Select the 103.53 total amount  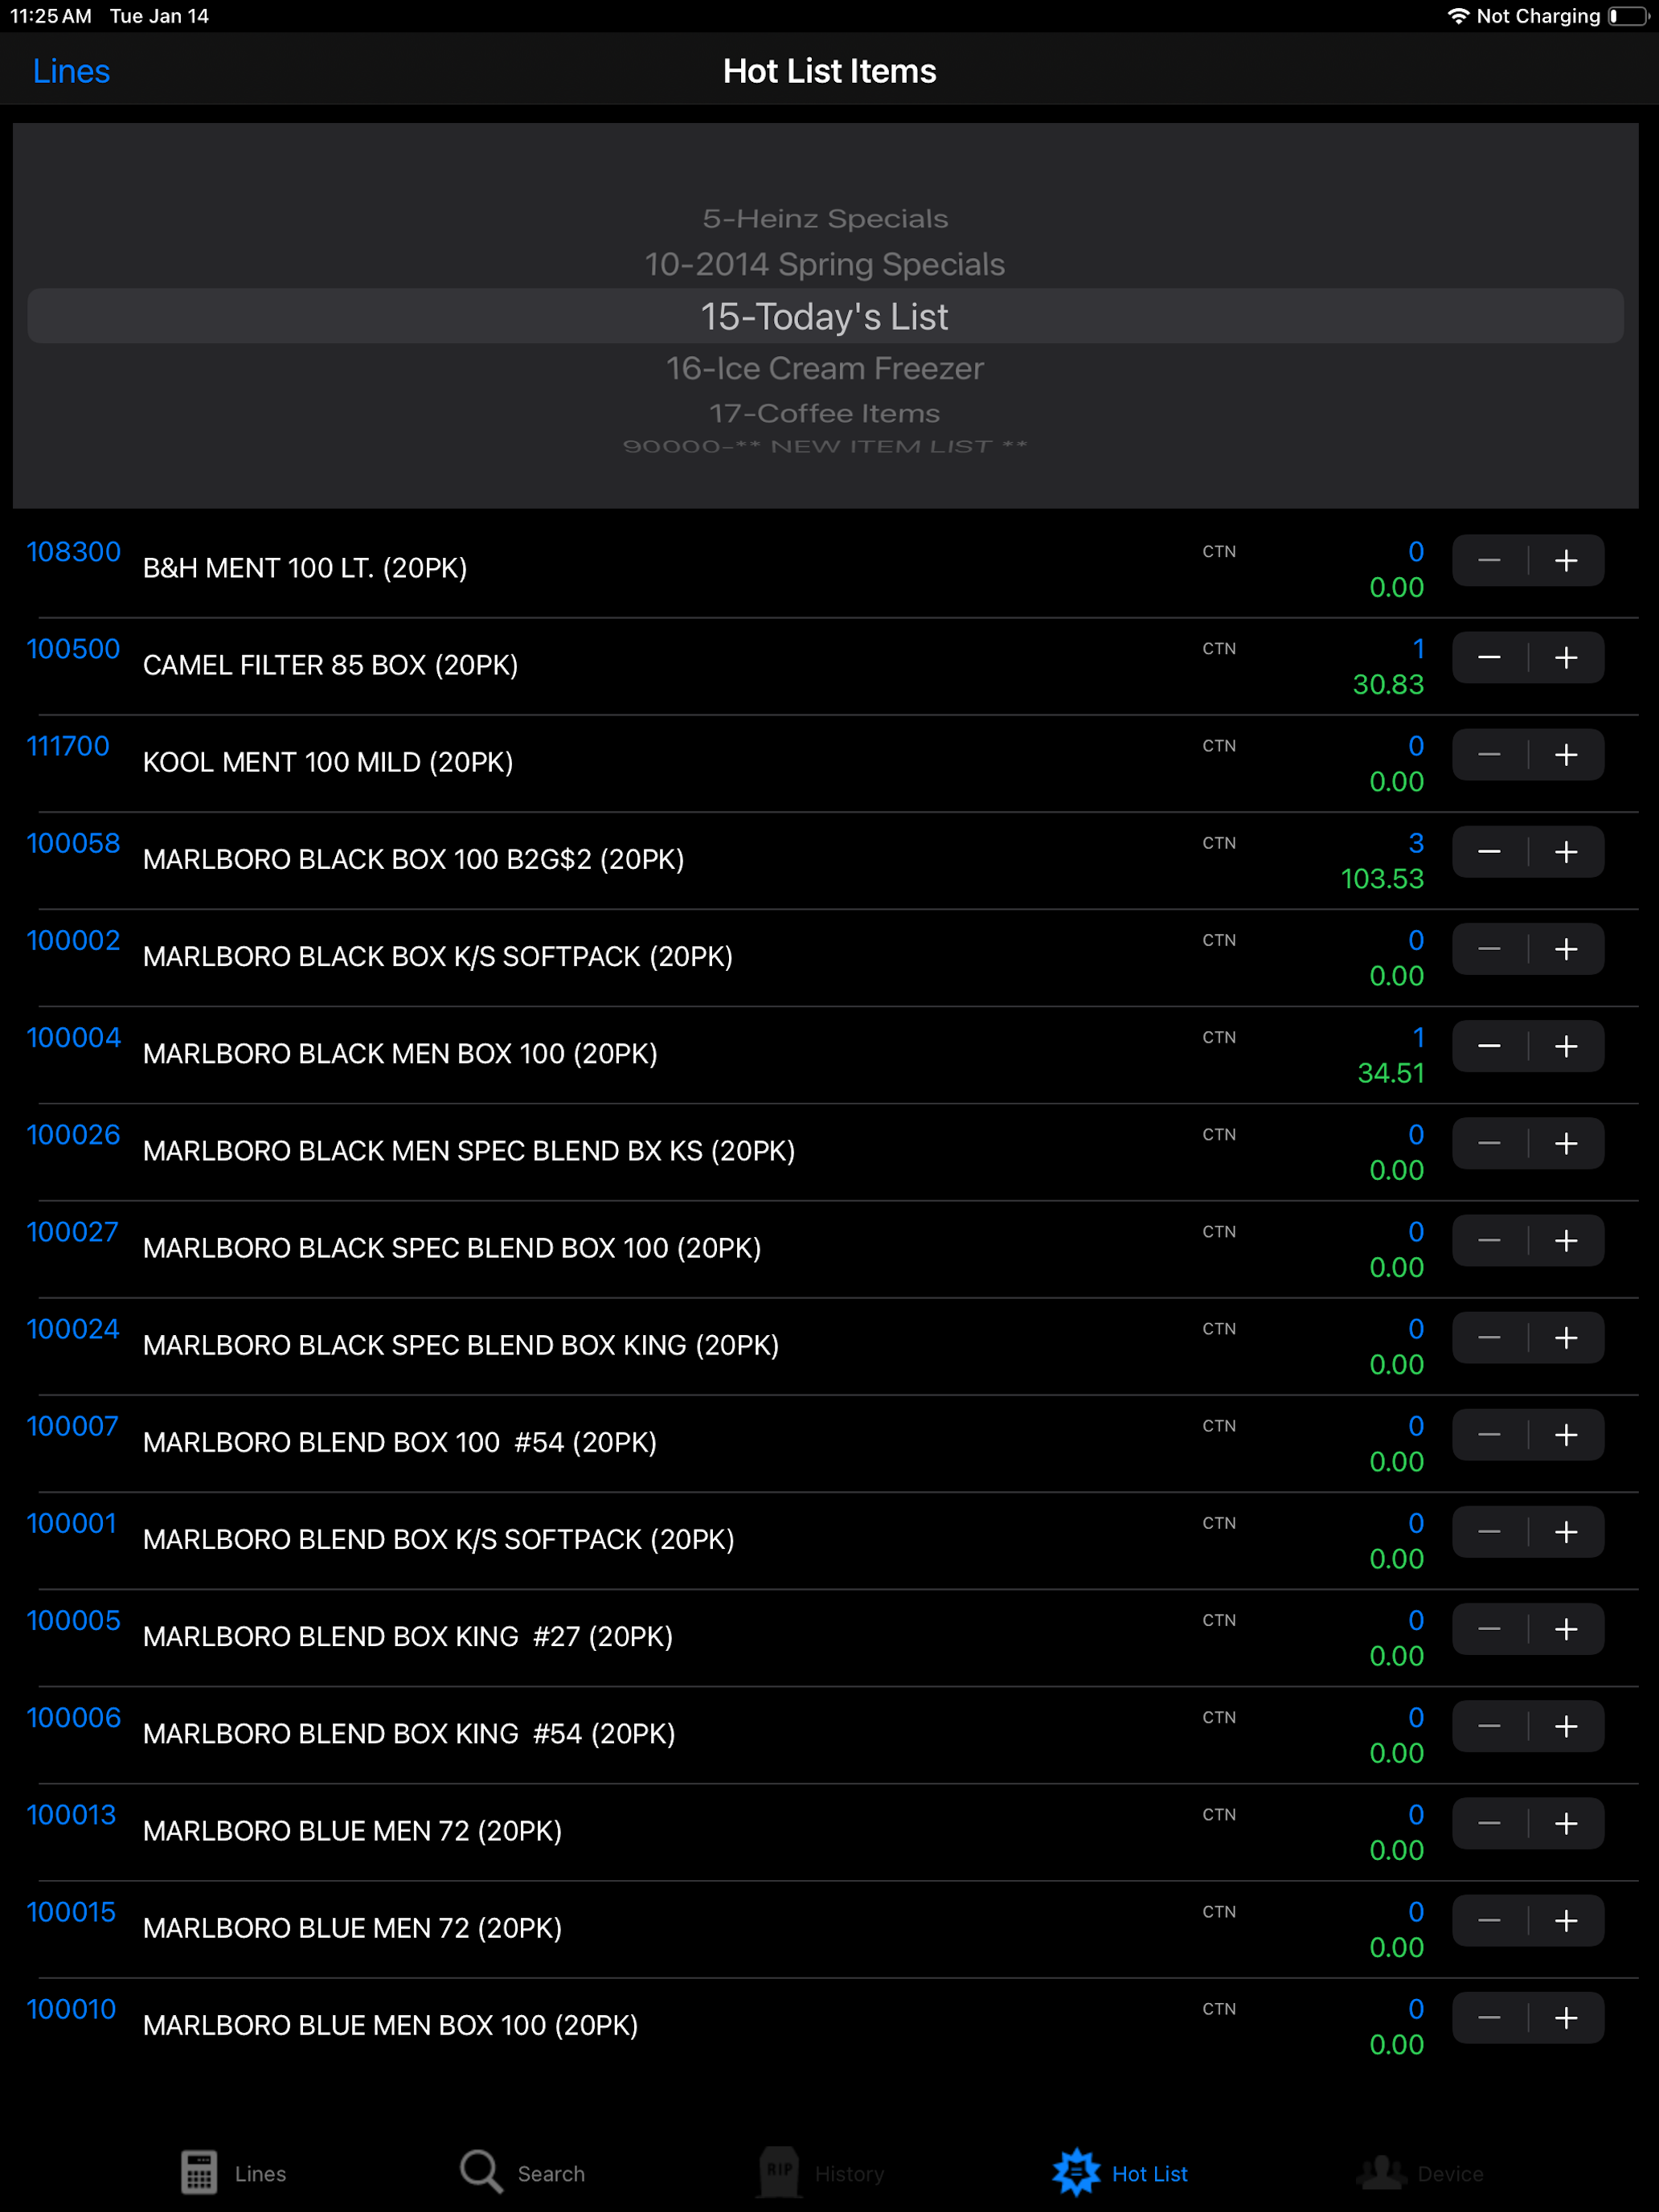pos(1381,878)
